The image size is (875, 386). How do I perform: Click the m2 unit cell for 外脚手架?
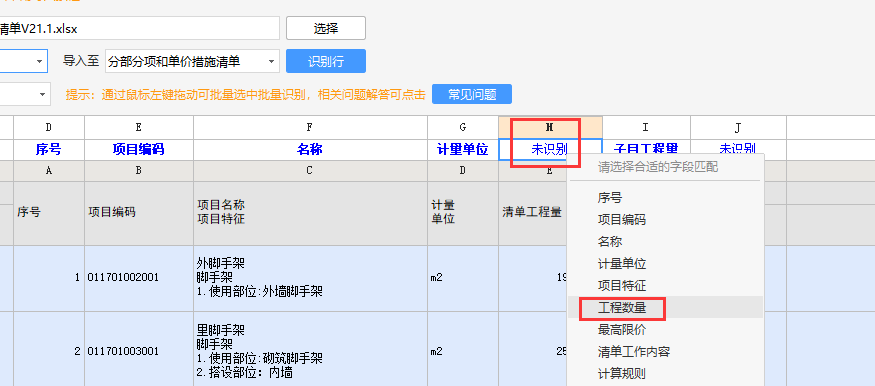(x=463, y=278)
